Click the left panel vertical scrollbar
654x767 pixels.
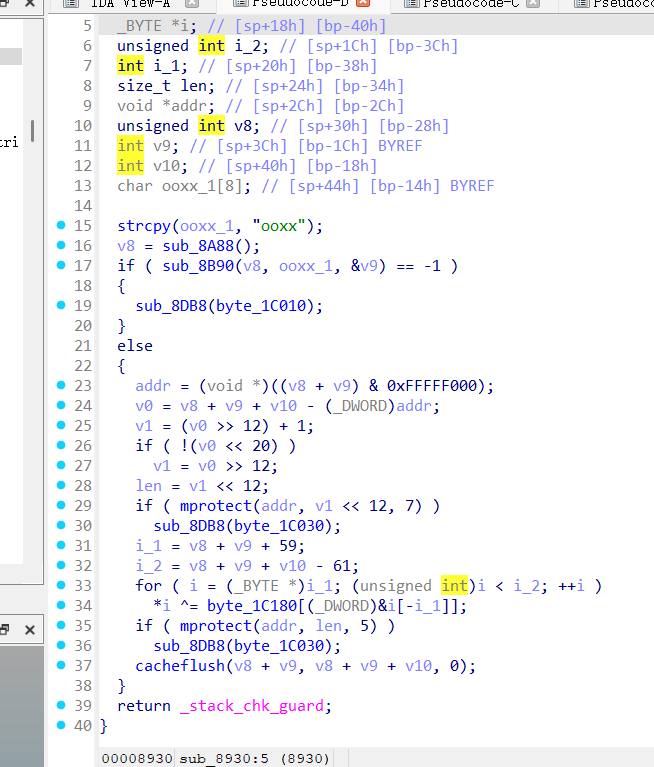click(x=32, y=130)
